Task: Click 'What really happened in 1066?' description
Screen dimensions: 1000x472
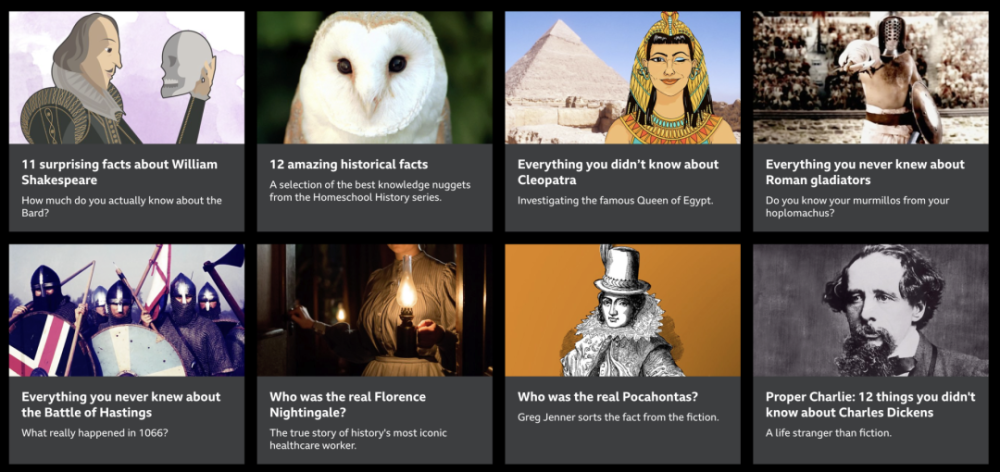Action: click(x=95, y=432)
